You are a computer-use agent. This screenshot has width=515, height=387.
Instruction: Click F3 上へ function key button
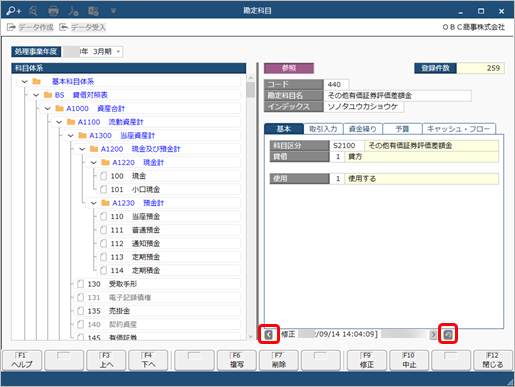(106, 360)
